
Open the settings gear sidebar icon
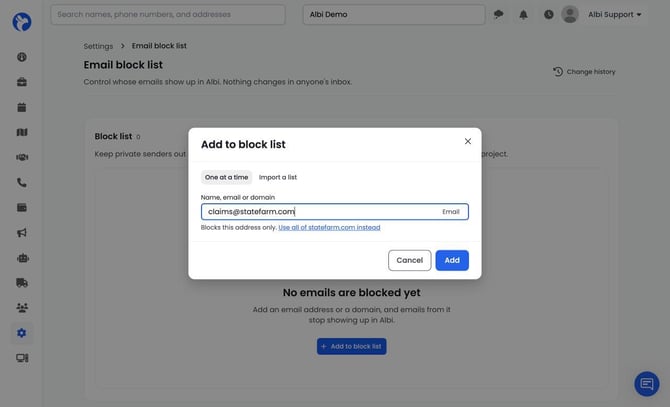tap(22, 333)
